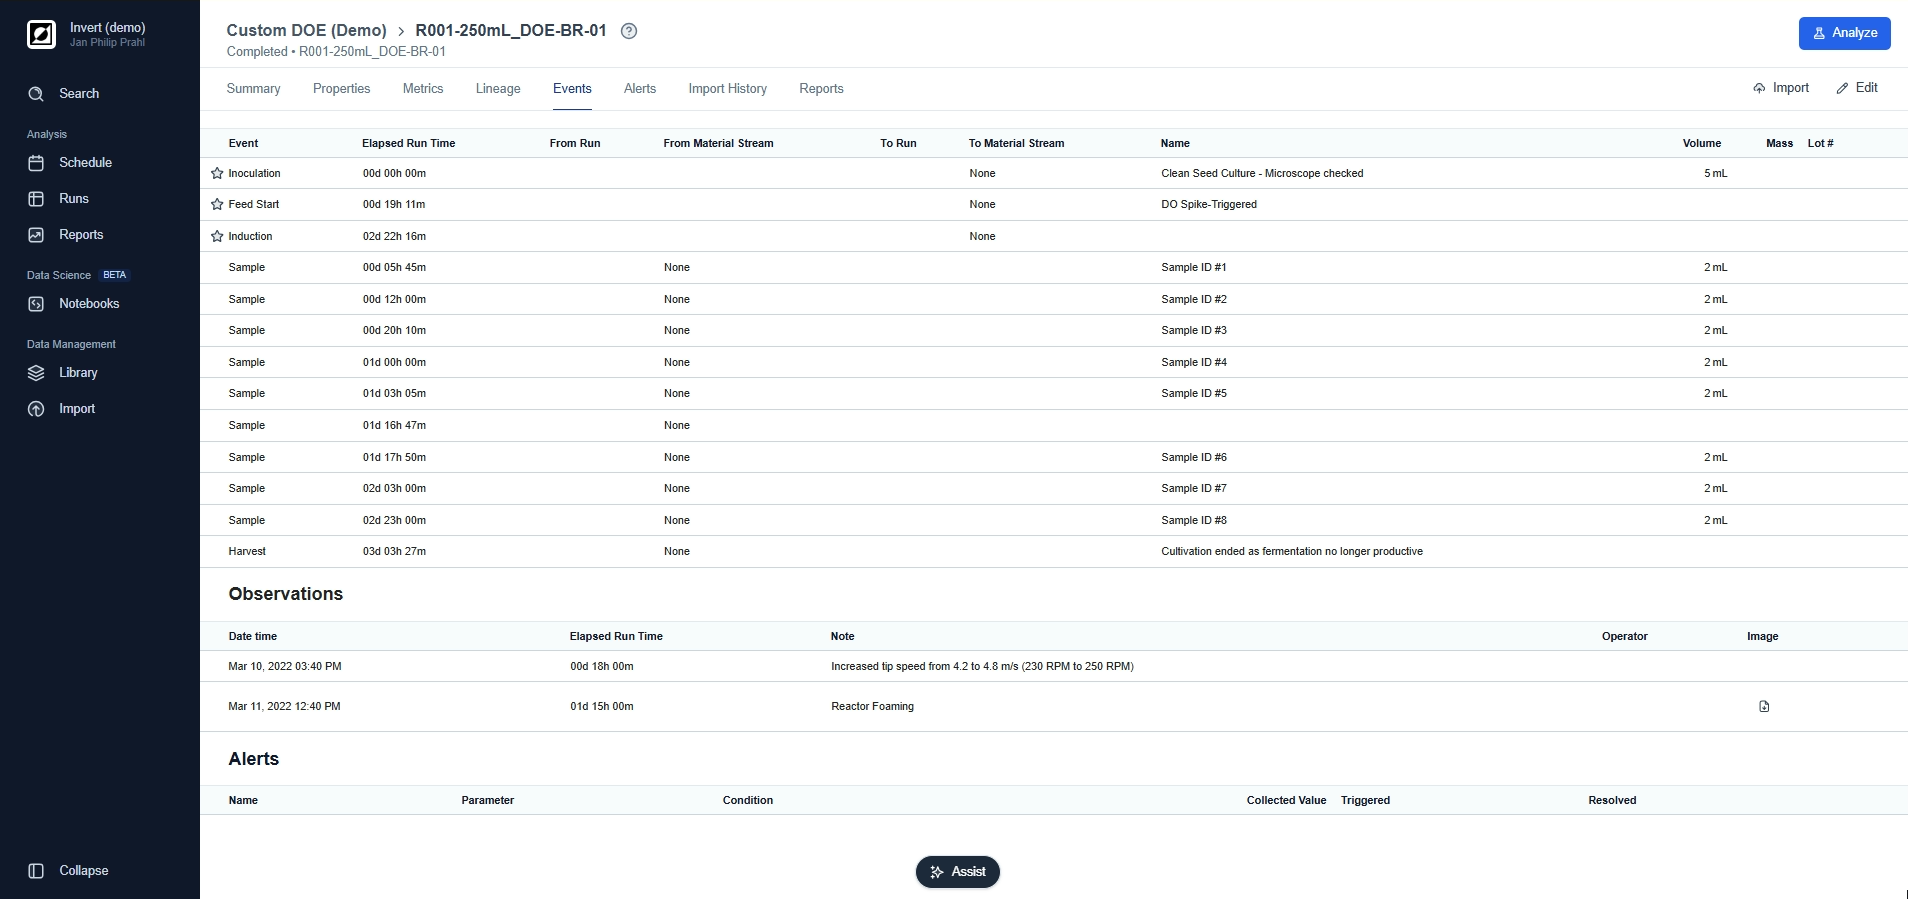The width and height of the screenshot is (1908, 899).
Task: Open the Import History tab
Action: pyautogui.click(x=727, y=89)
